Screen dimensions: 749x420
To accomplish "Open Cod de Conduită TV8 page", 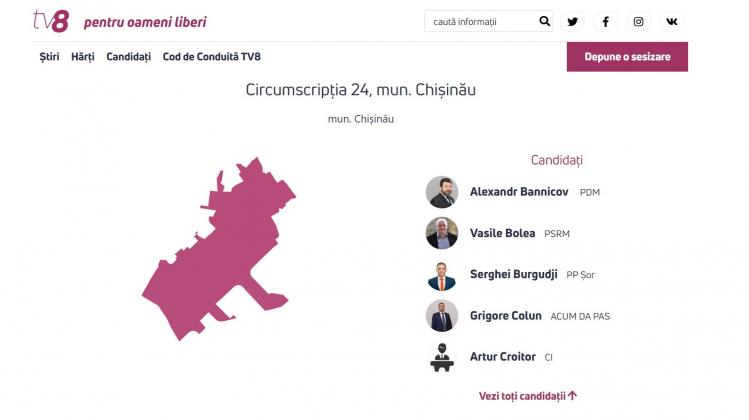I will [212, 57].
